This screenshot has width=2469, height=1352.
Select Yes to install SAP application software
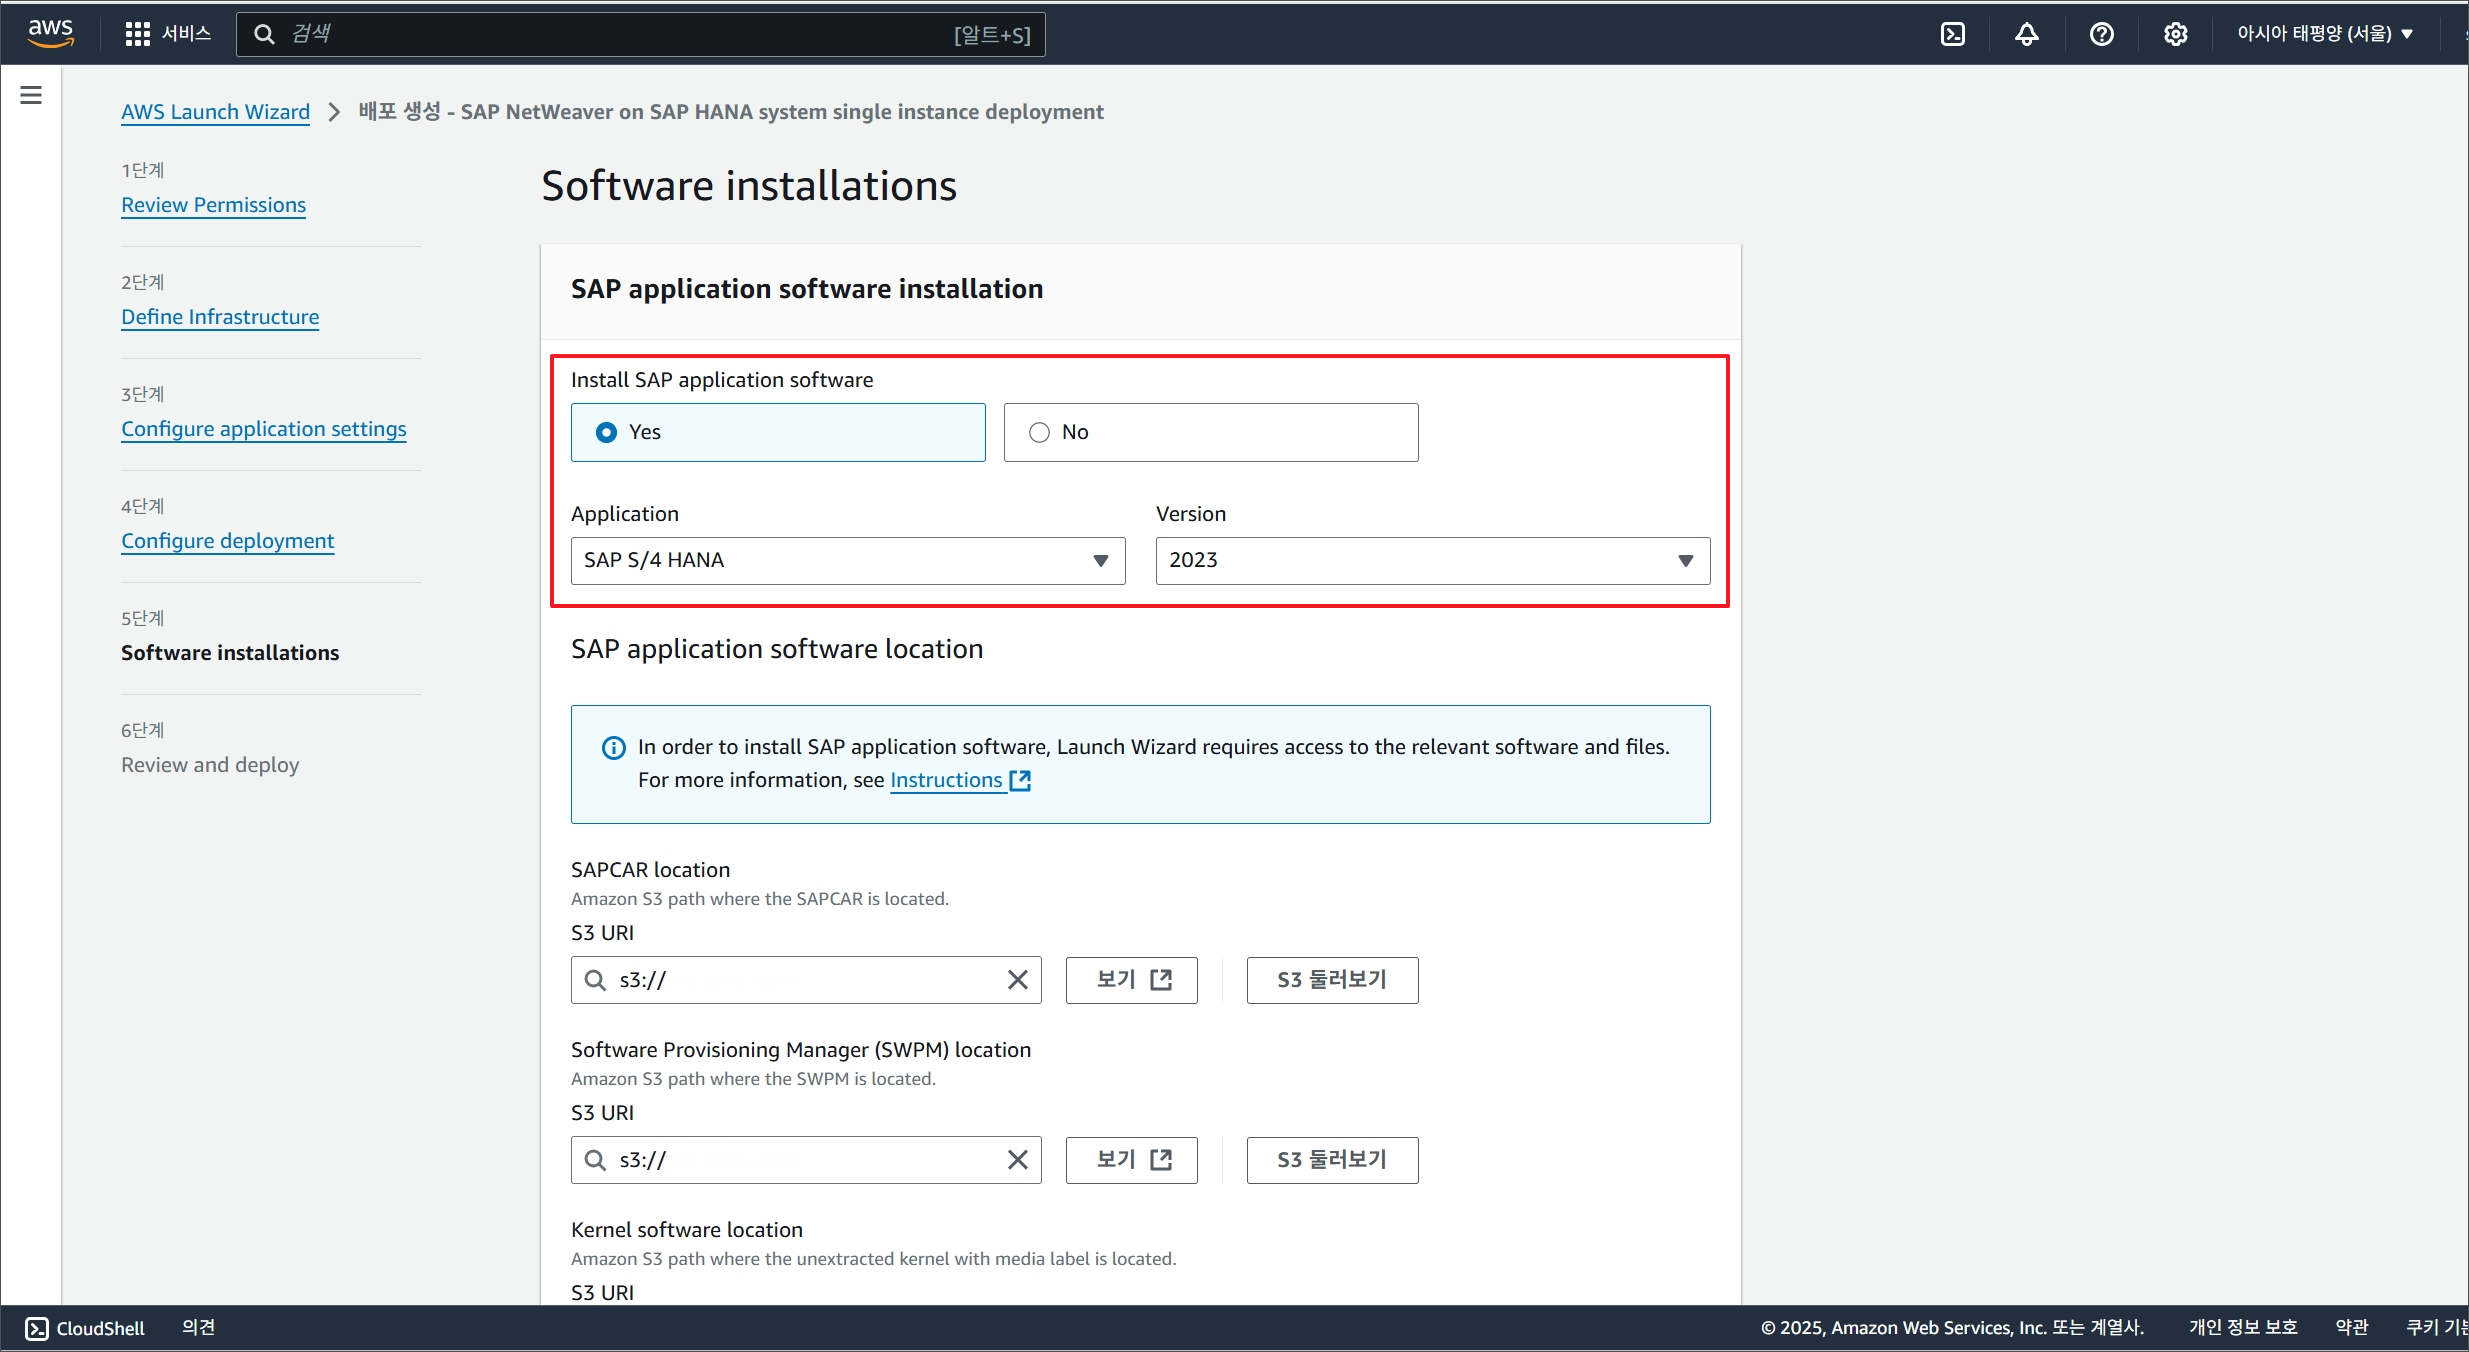778,432
